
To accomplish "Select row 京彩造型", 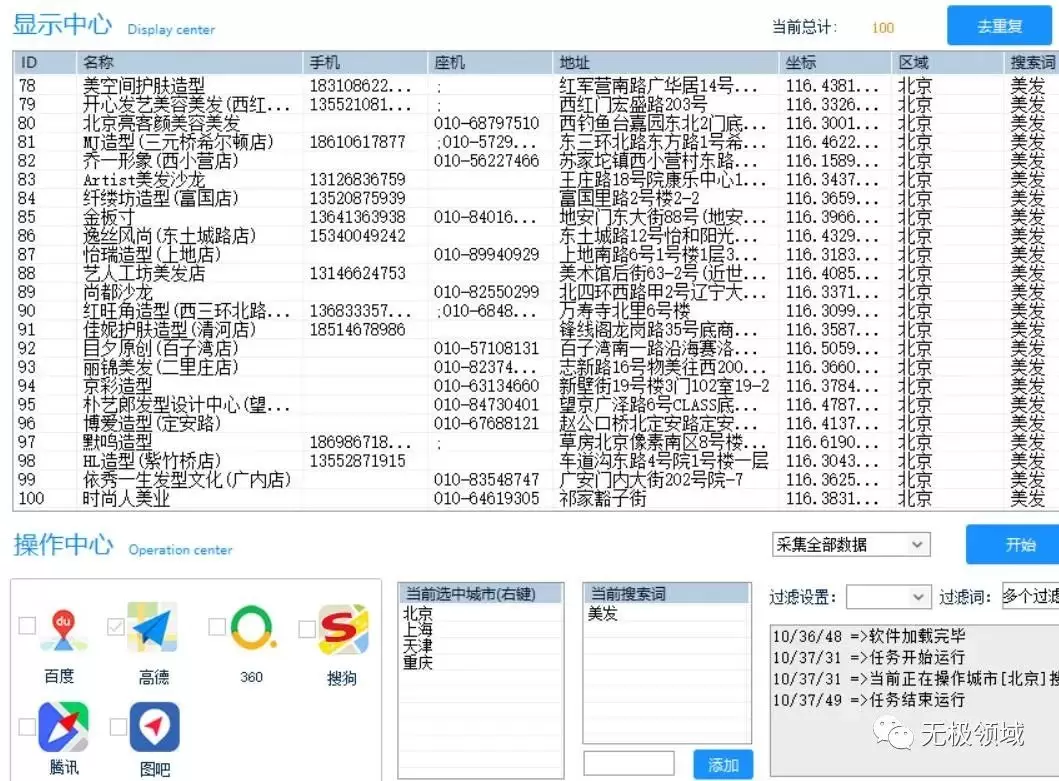I will [x=536, y=386].
